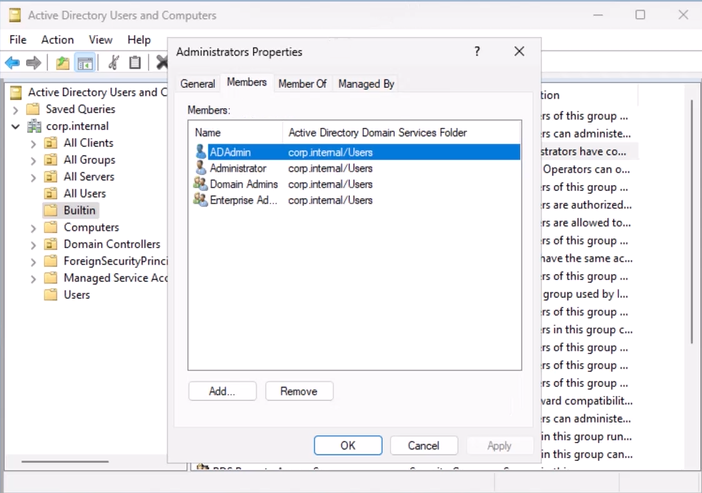Click the Forward arrow toolbar icon

[x=34, y=63]
